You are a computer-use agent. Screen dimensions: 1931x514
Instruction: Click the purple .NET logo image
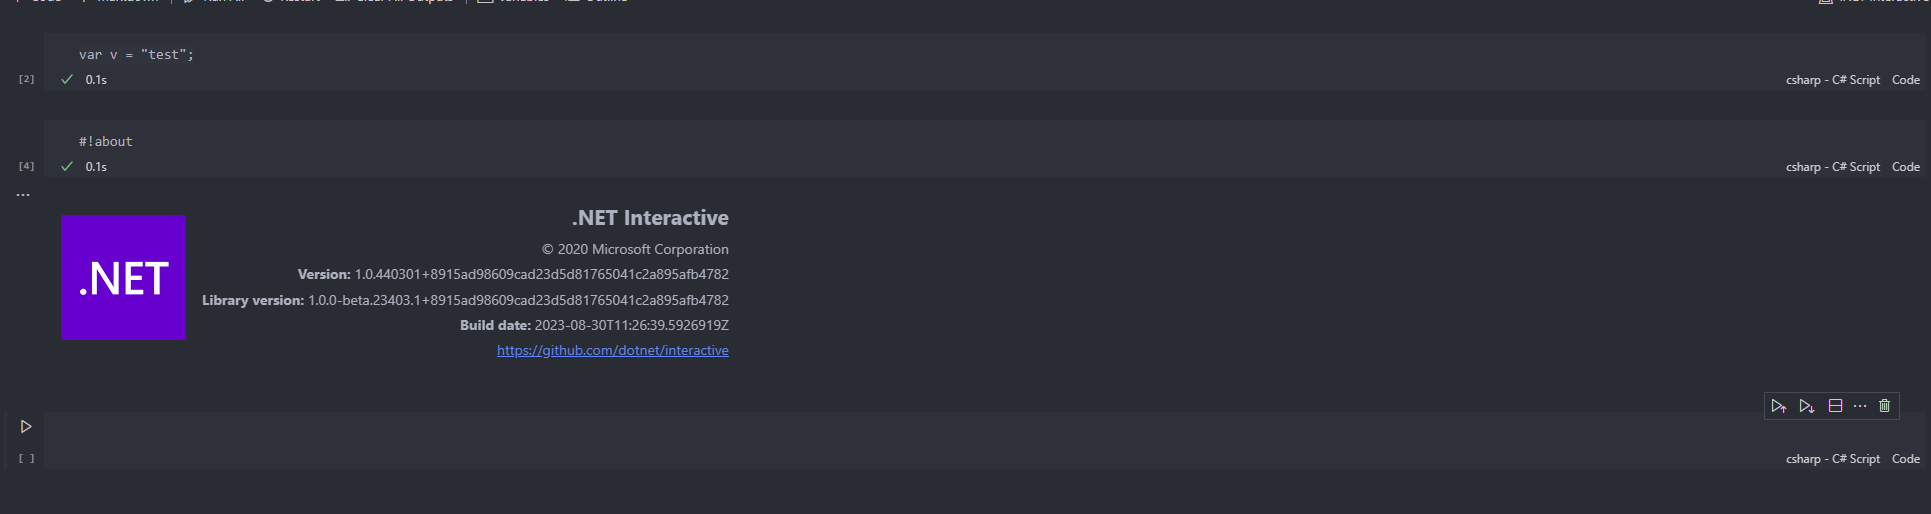[123, 278]
